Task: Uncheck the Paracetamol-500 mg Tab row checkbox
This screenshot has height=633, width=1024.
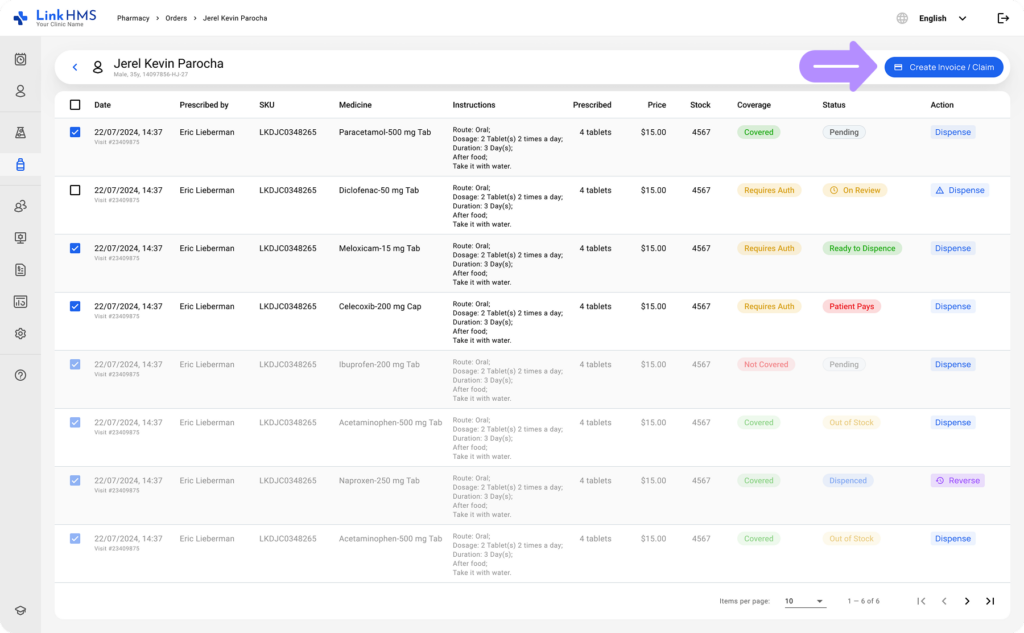Action: 75,132
